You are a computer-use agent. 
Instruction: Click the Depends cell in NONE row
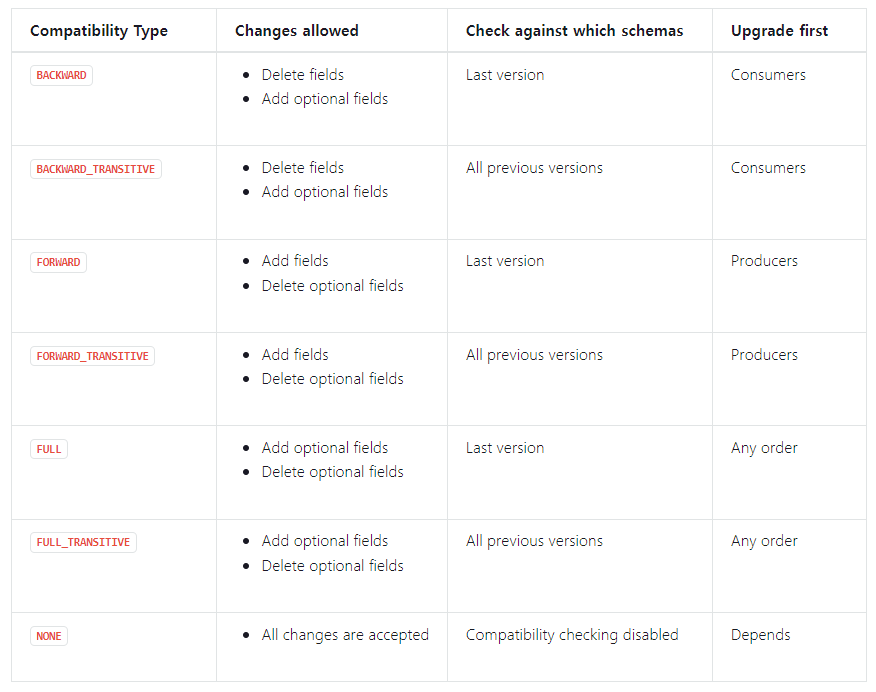tap(760, 635)
